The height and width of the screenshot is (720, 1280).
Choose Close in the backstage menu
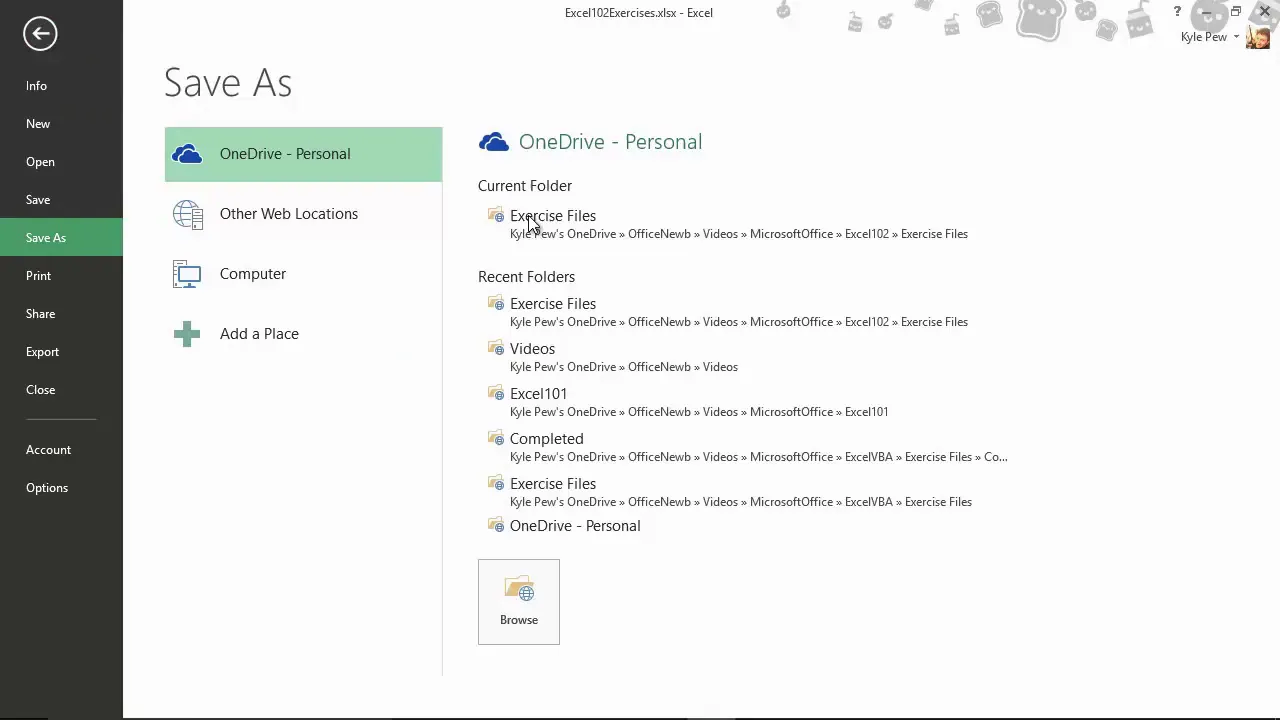(x=61, y=390)
